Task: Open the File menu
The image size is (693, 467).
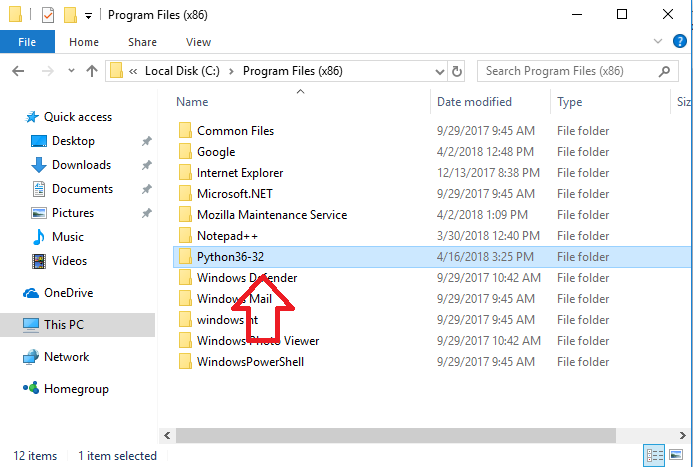Action: (28, 42)
